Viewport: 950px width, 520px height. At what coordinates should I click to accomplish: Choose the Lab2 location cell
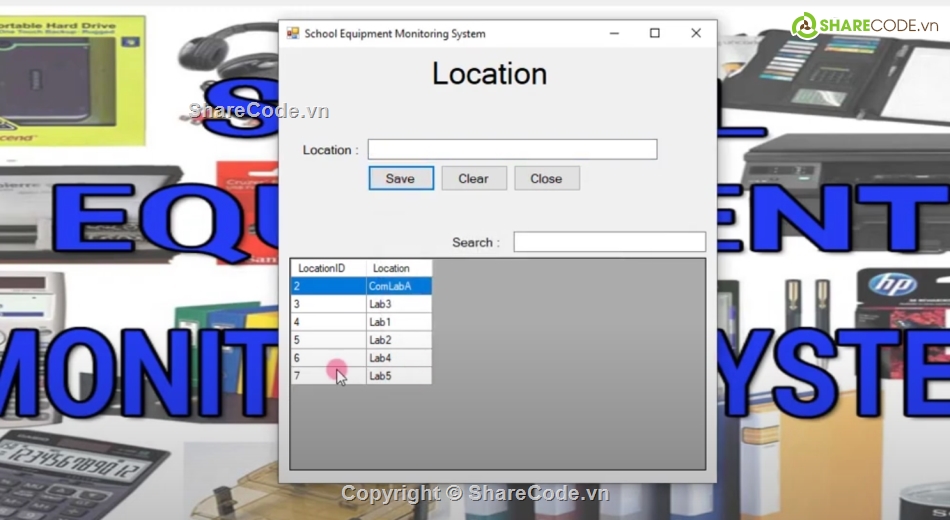[x=398, y=340]
